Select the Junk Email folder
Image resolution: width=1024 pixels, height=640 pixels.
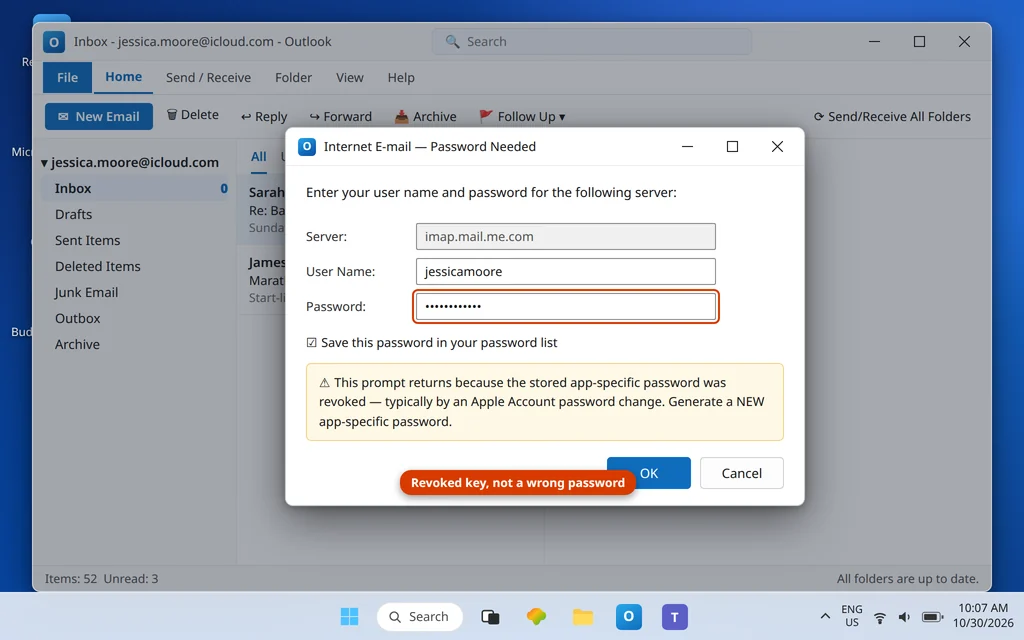138,293
